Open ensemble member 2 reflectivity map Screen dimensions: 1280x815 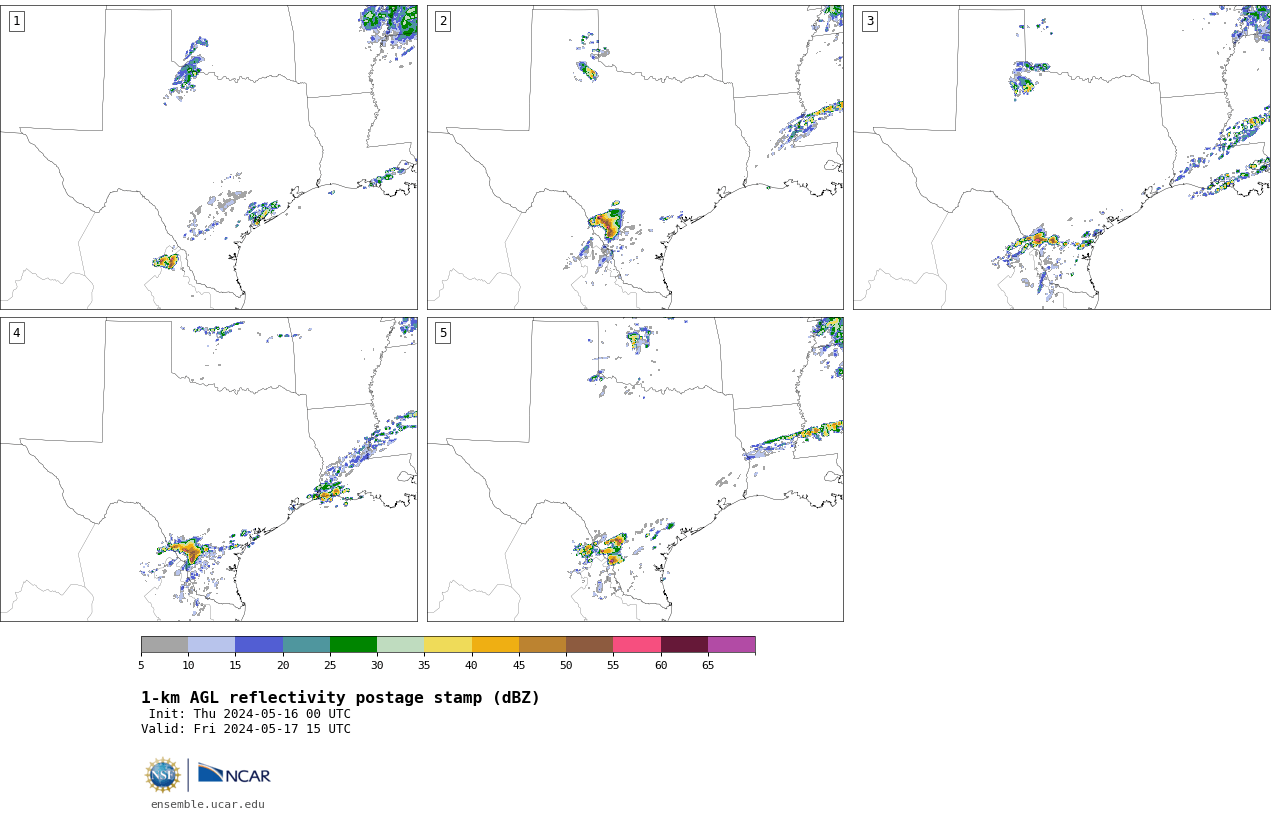coord(635,157)
